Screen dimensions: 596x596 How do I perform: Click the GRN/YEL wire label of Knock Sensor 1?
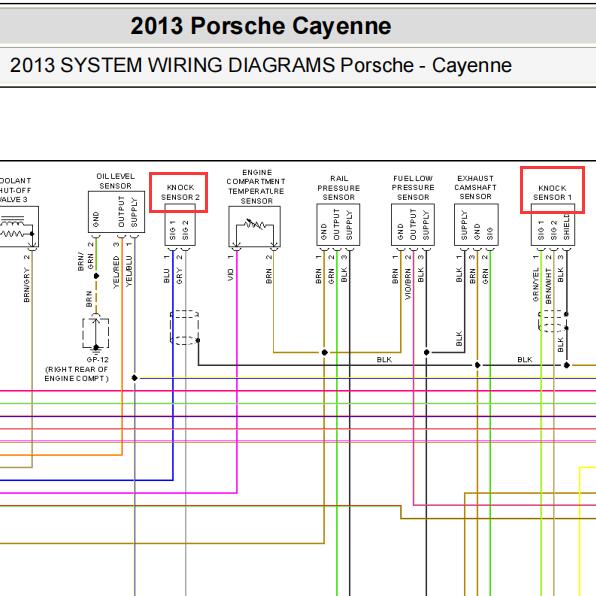pyautogui.click(x=536, y=284)
